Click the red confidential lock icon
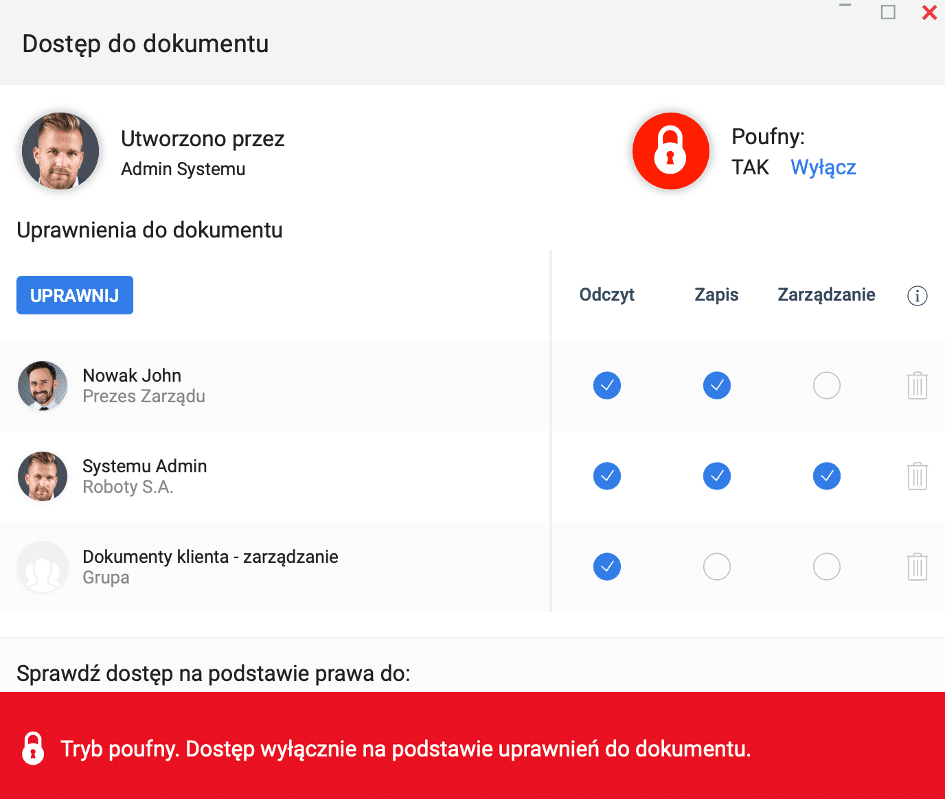The image size is (945, 800). pos(670,151)
